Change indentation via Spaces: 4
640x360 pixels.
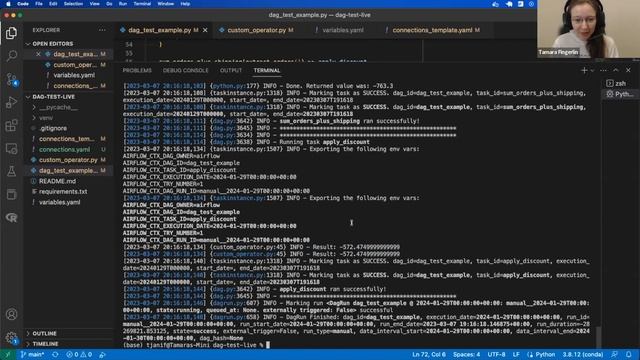(467, 354)
